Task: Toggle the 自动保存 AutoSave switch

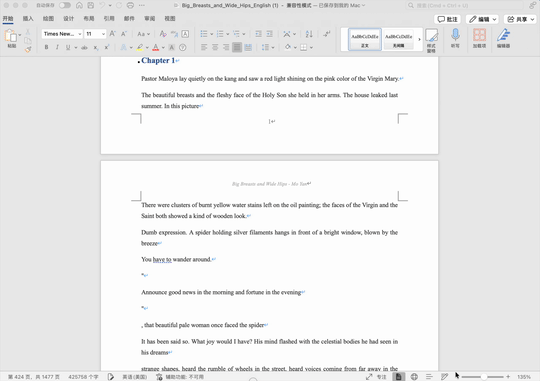Action: point(65,5)
